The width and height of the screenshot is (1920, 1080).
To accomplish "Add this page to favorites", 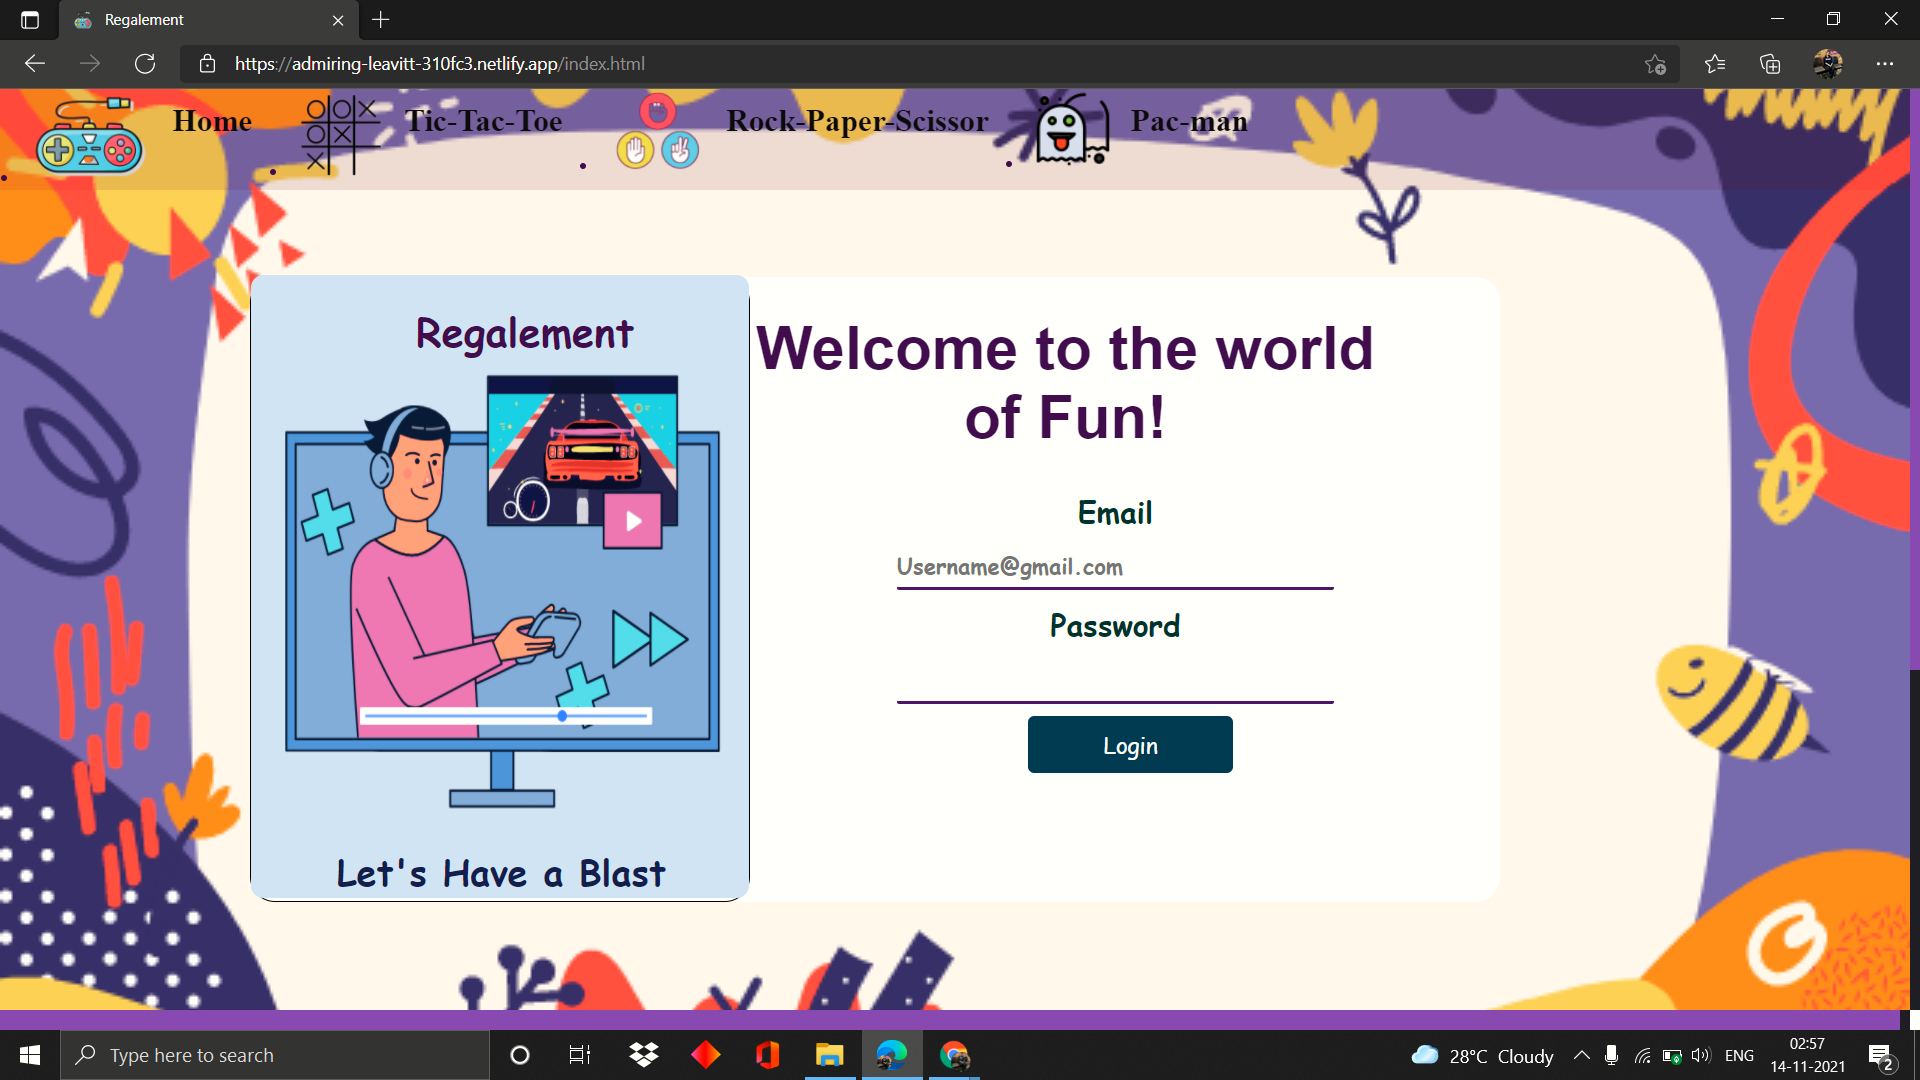I will (1655, 64).
